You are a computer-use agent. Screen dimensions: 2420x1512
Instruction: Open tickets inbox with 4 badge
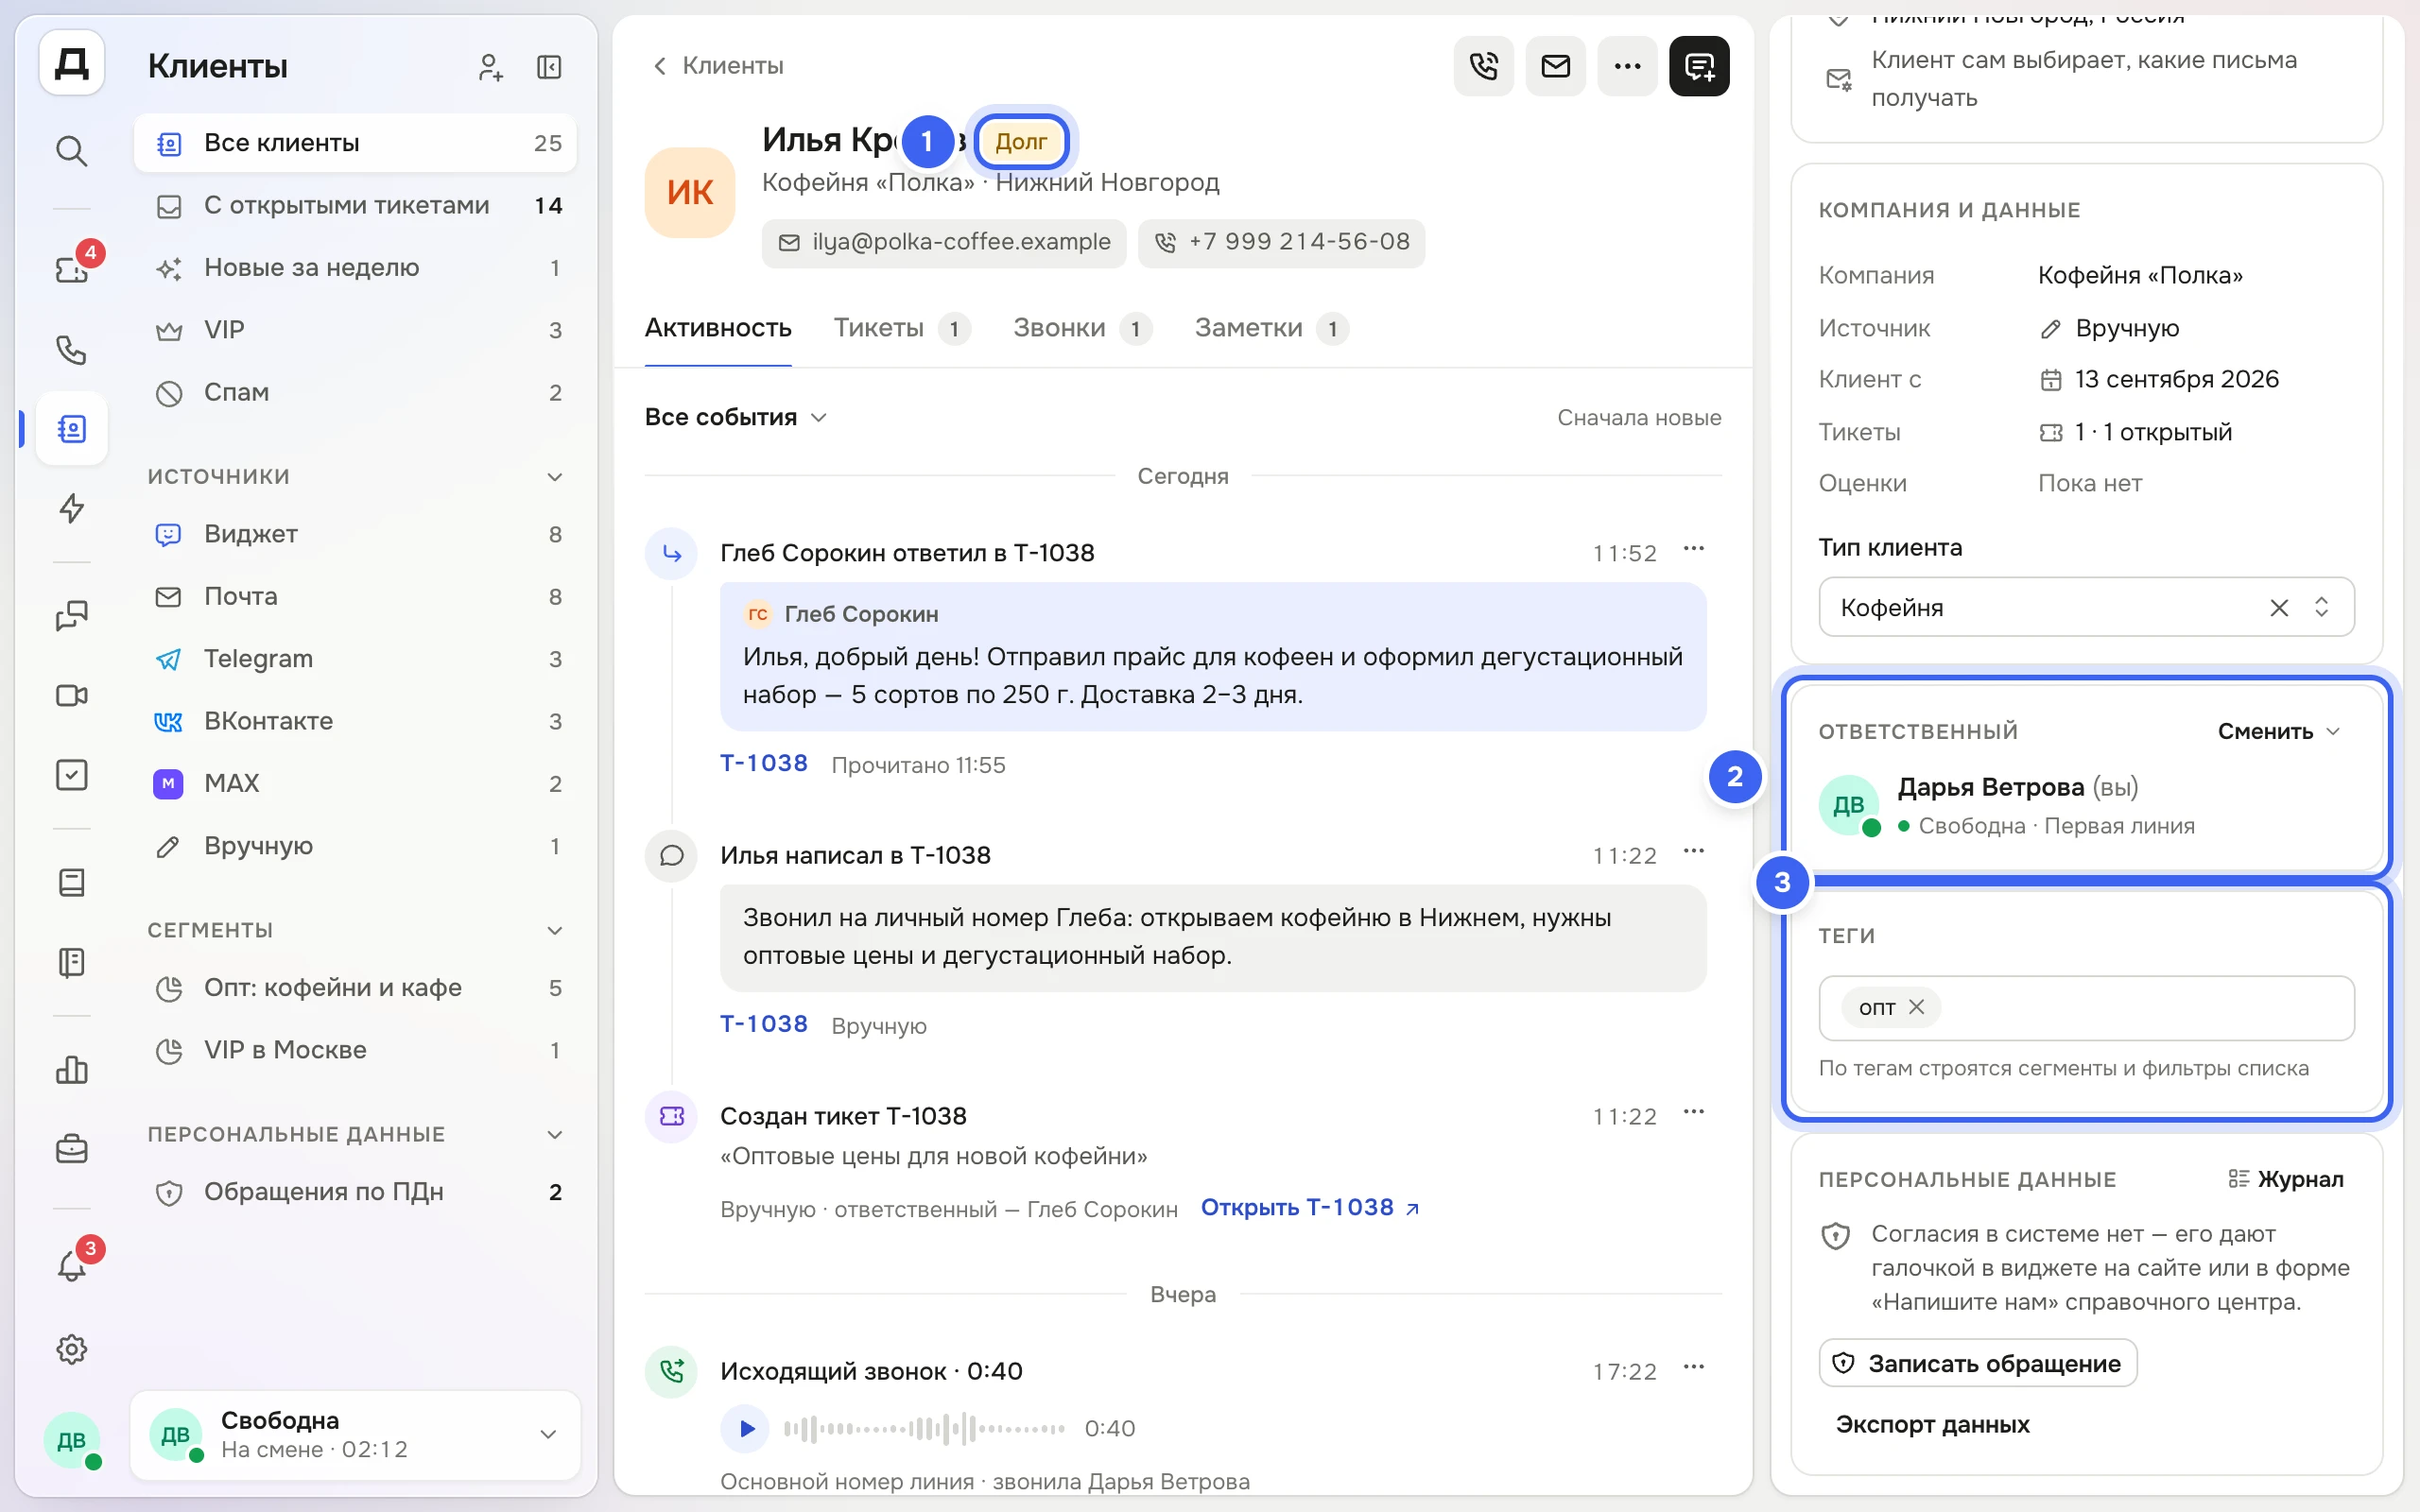click(x=71, y=269)
